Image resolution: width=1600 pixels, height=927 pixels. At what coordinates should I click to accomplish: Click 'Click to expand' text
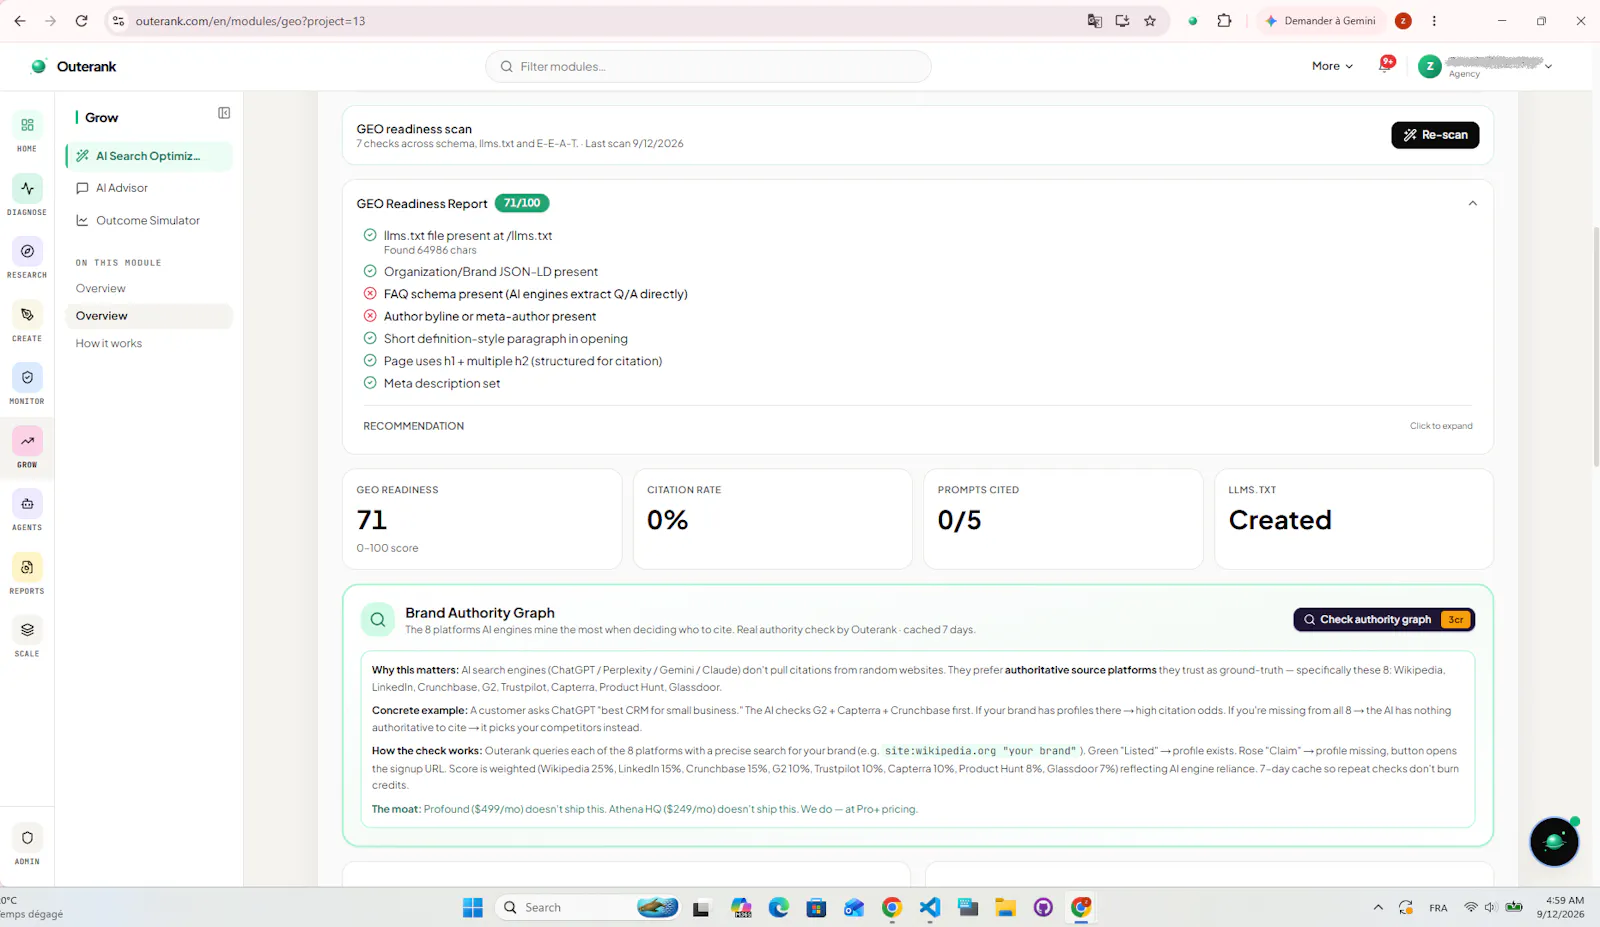point(1441,426)
